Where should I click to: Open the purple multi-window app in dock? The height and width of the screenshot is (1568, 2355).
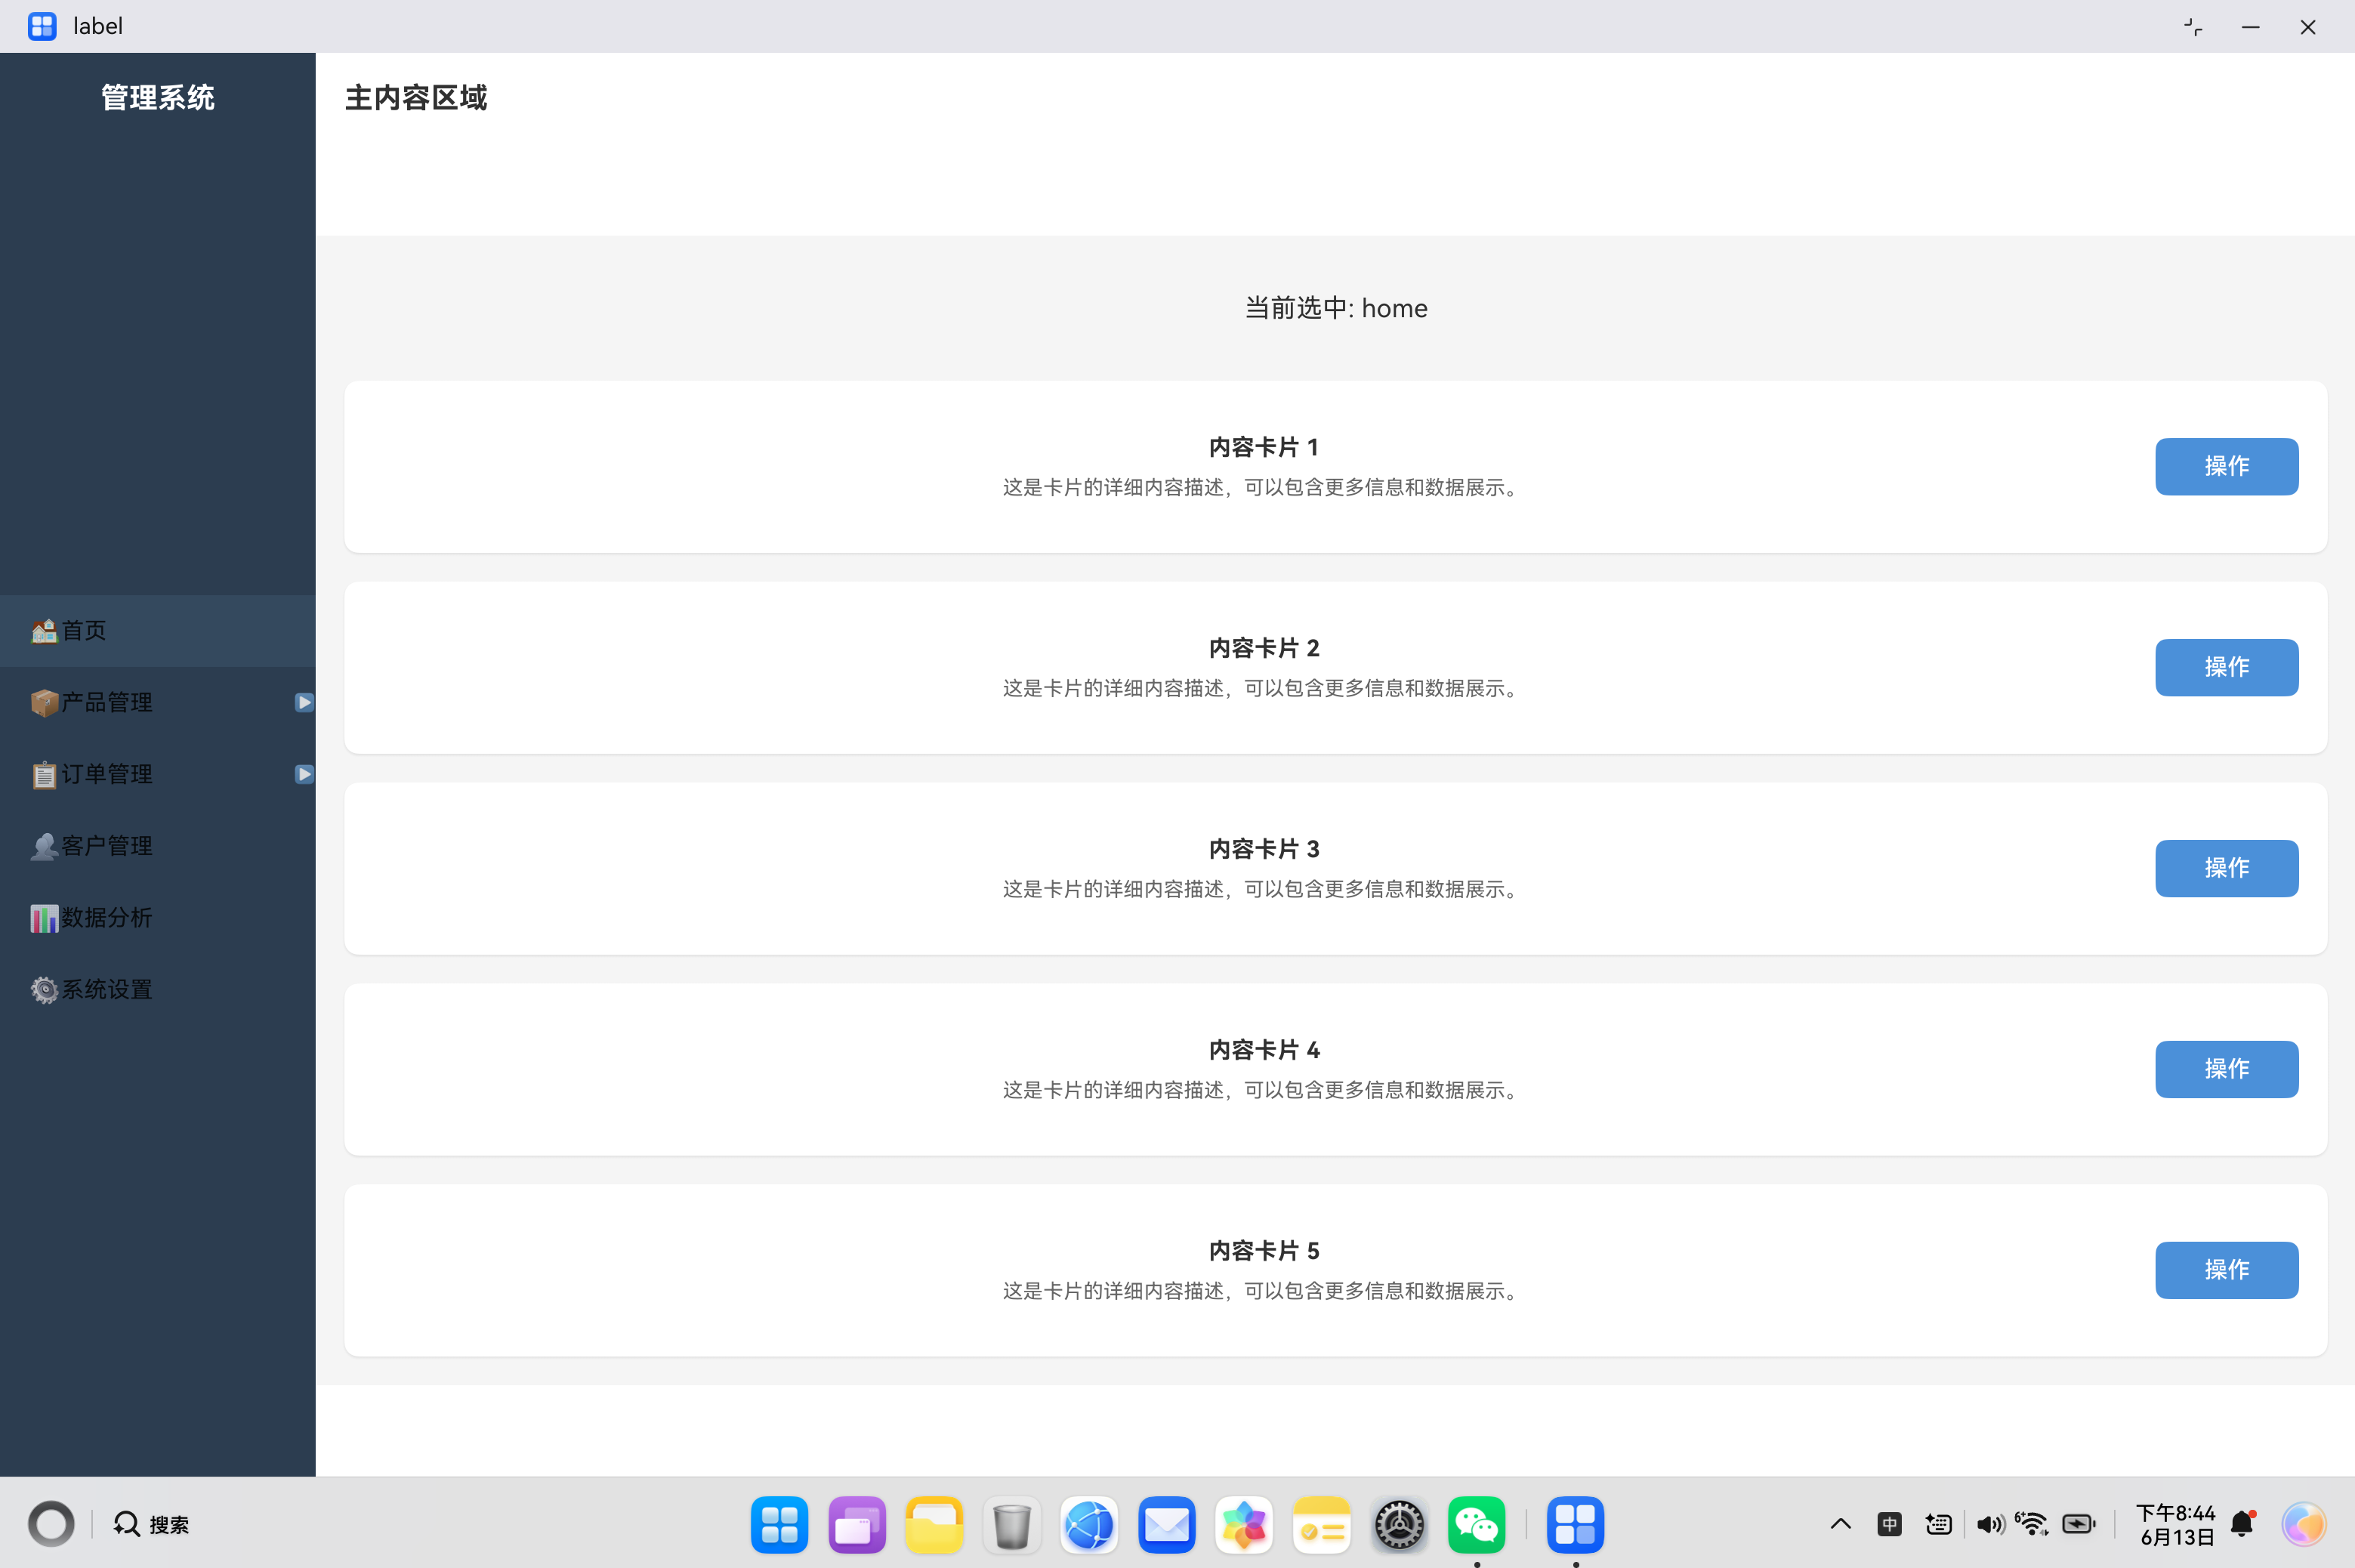click(x=857, y=1524)
